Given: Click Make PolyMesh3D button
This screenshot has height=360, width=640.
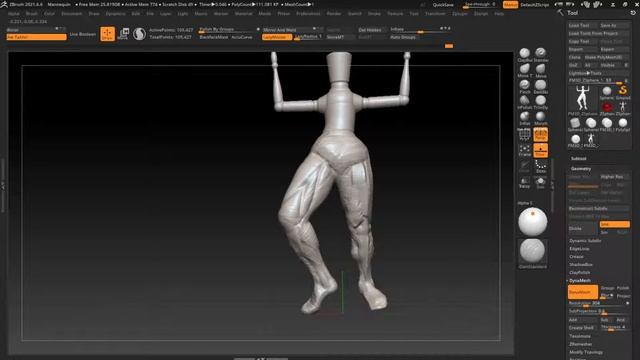Looking at the screenshot, I should [606, 57].
